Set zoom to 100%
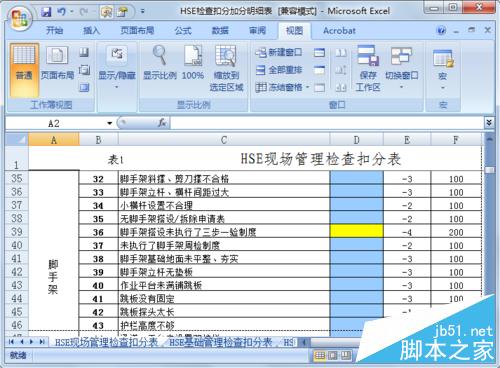Screen dimensions: 500x368 coord(193,63)
